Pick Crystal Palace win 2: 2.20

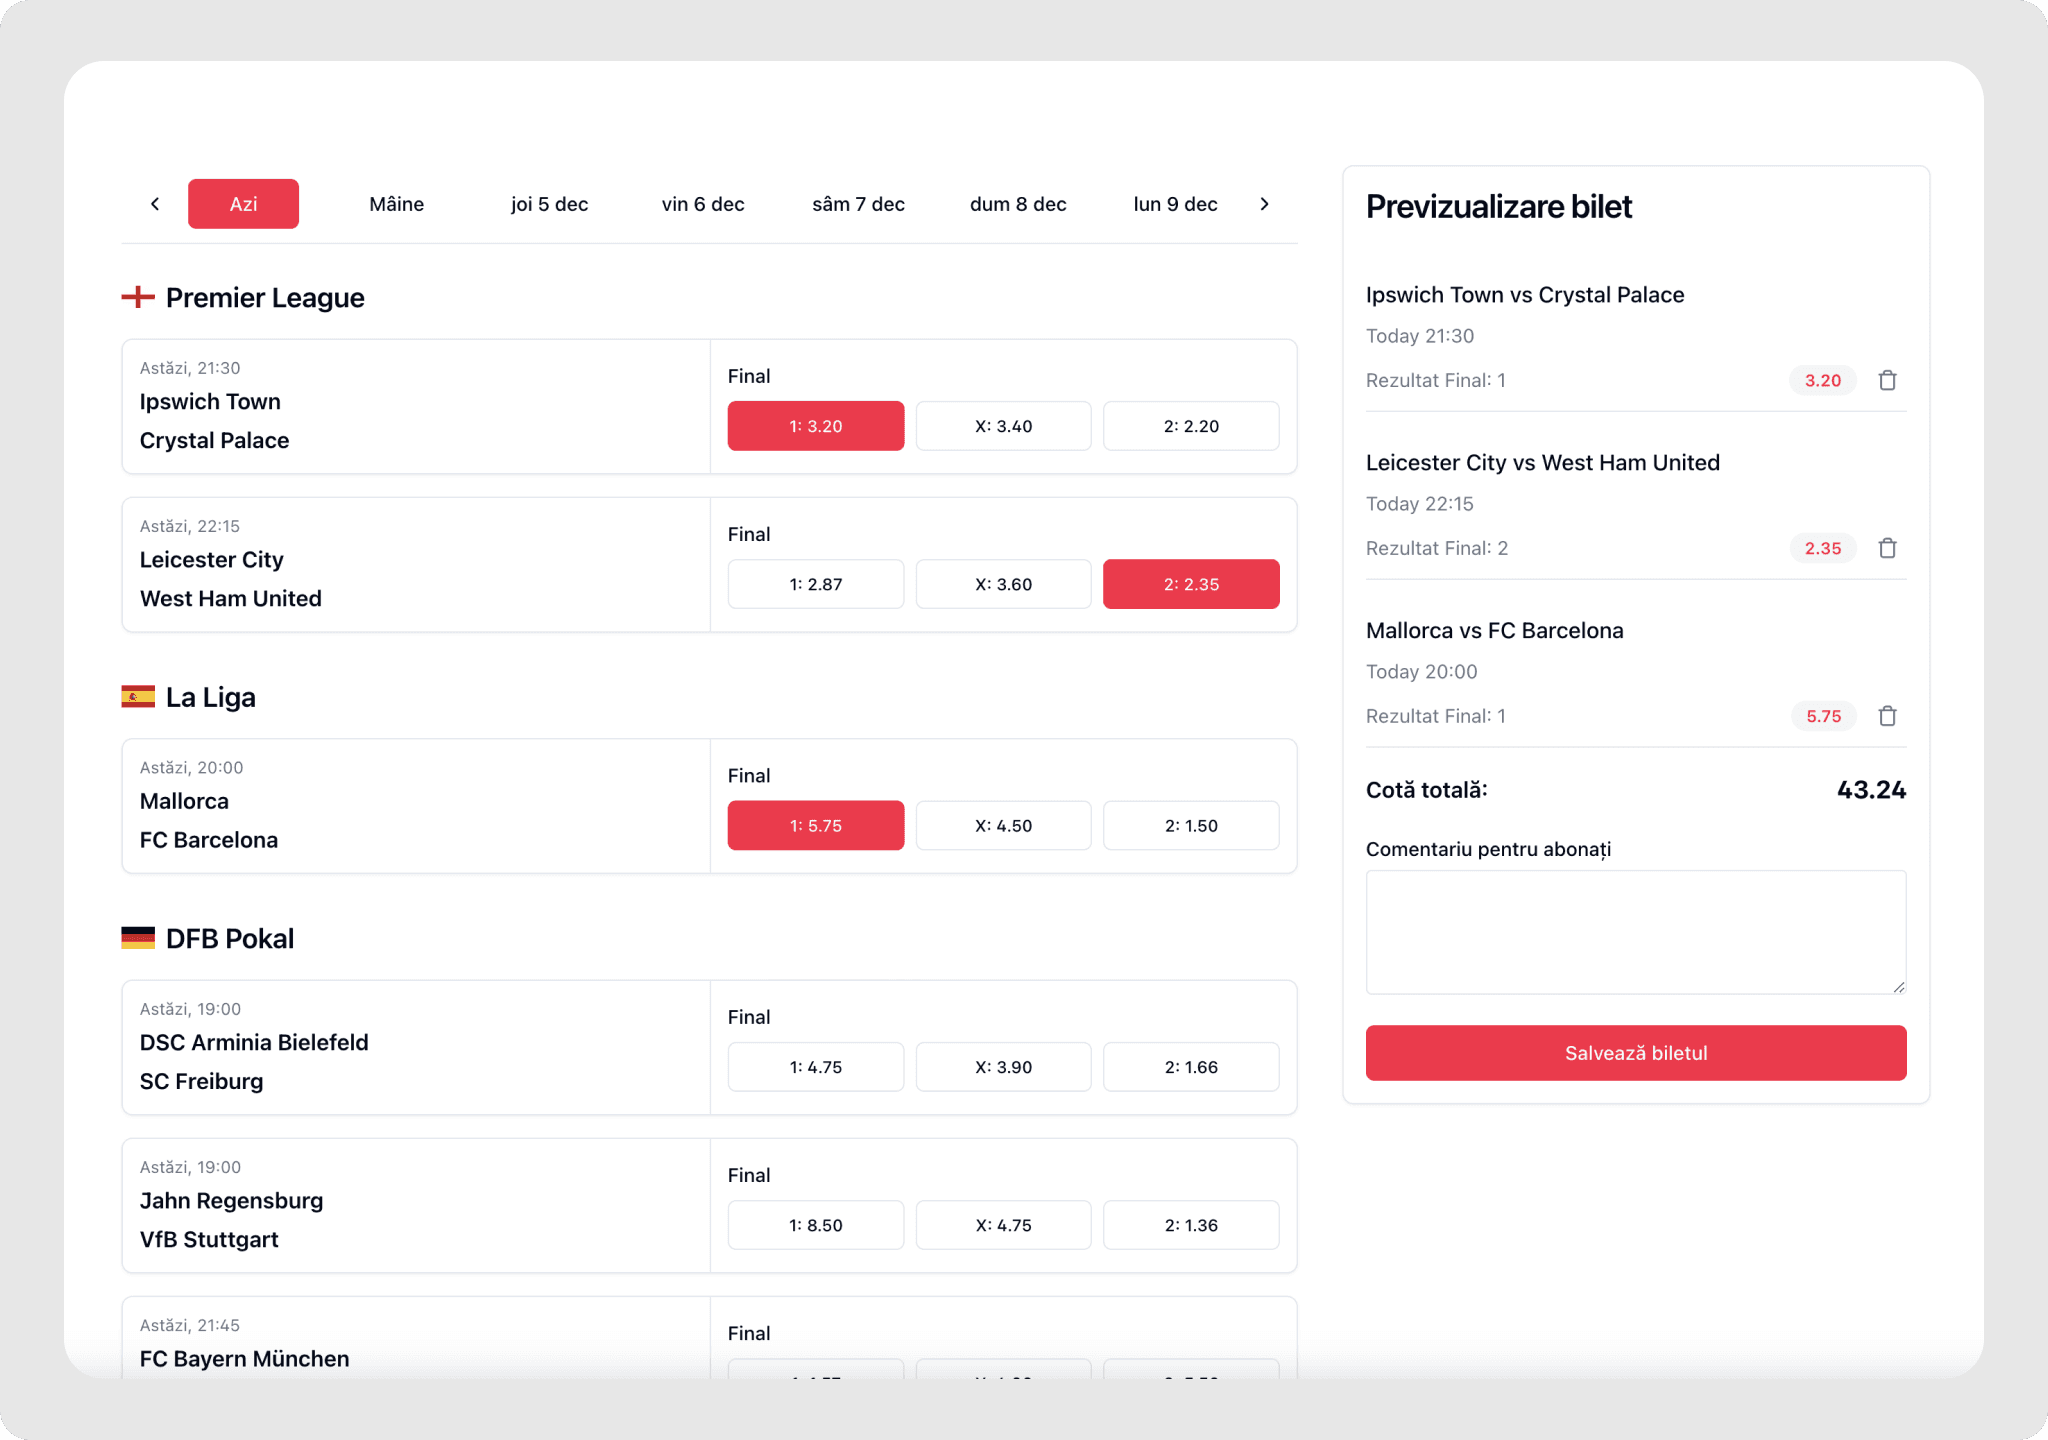1191,426
